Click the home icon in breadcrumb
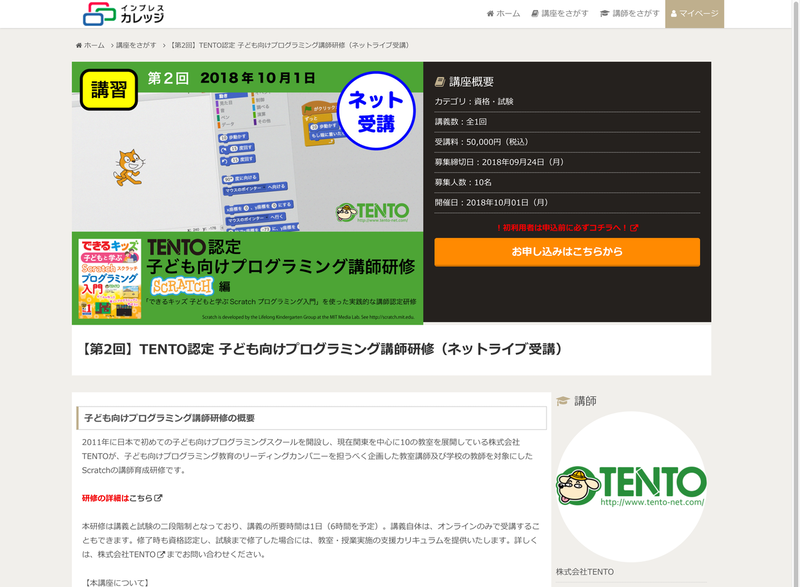 (x=79, y=45)
